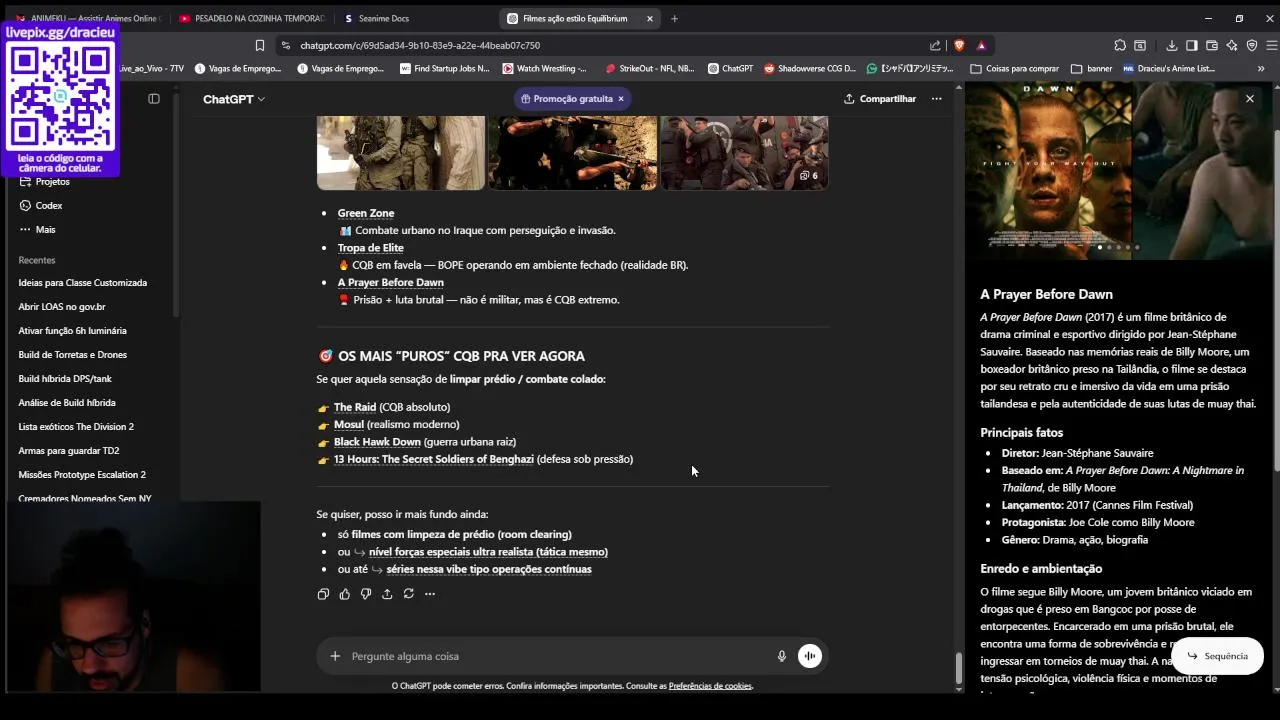
Task: Open the middle soldiers image thumbnail
Action: [573, 152]
